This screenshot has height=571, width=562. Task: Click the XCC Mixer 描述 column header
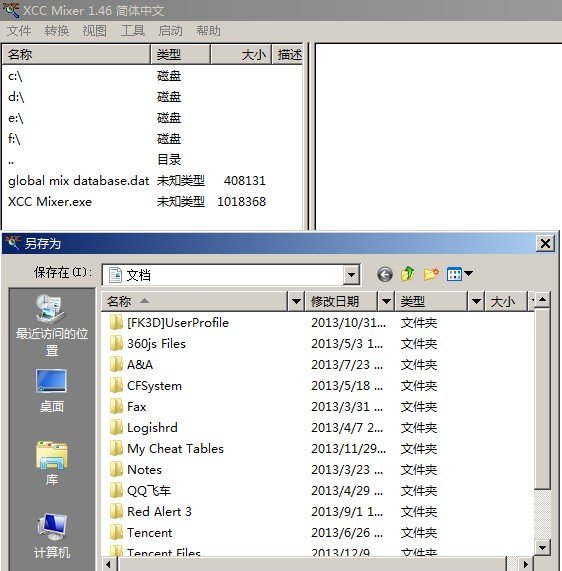(x=287, y=55)
